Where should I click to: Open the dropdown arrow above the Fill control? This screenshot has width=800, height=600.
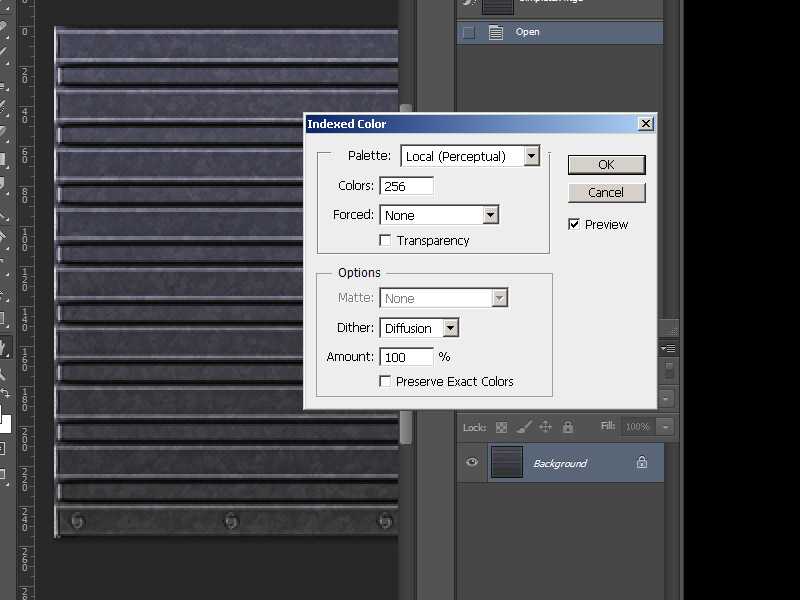pos(666,399)
